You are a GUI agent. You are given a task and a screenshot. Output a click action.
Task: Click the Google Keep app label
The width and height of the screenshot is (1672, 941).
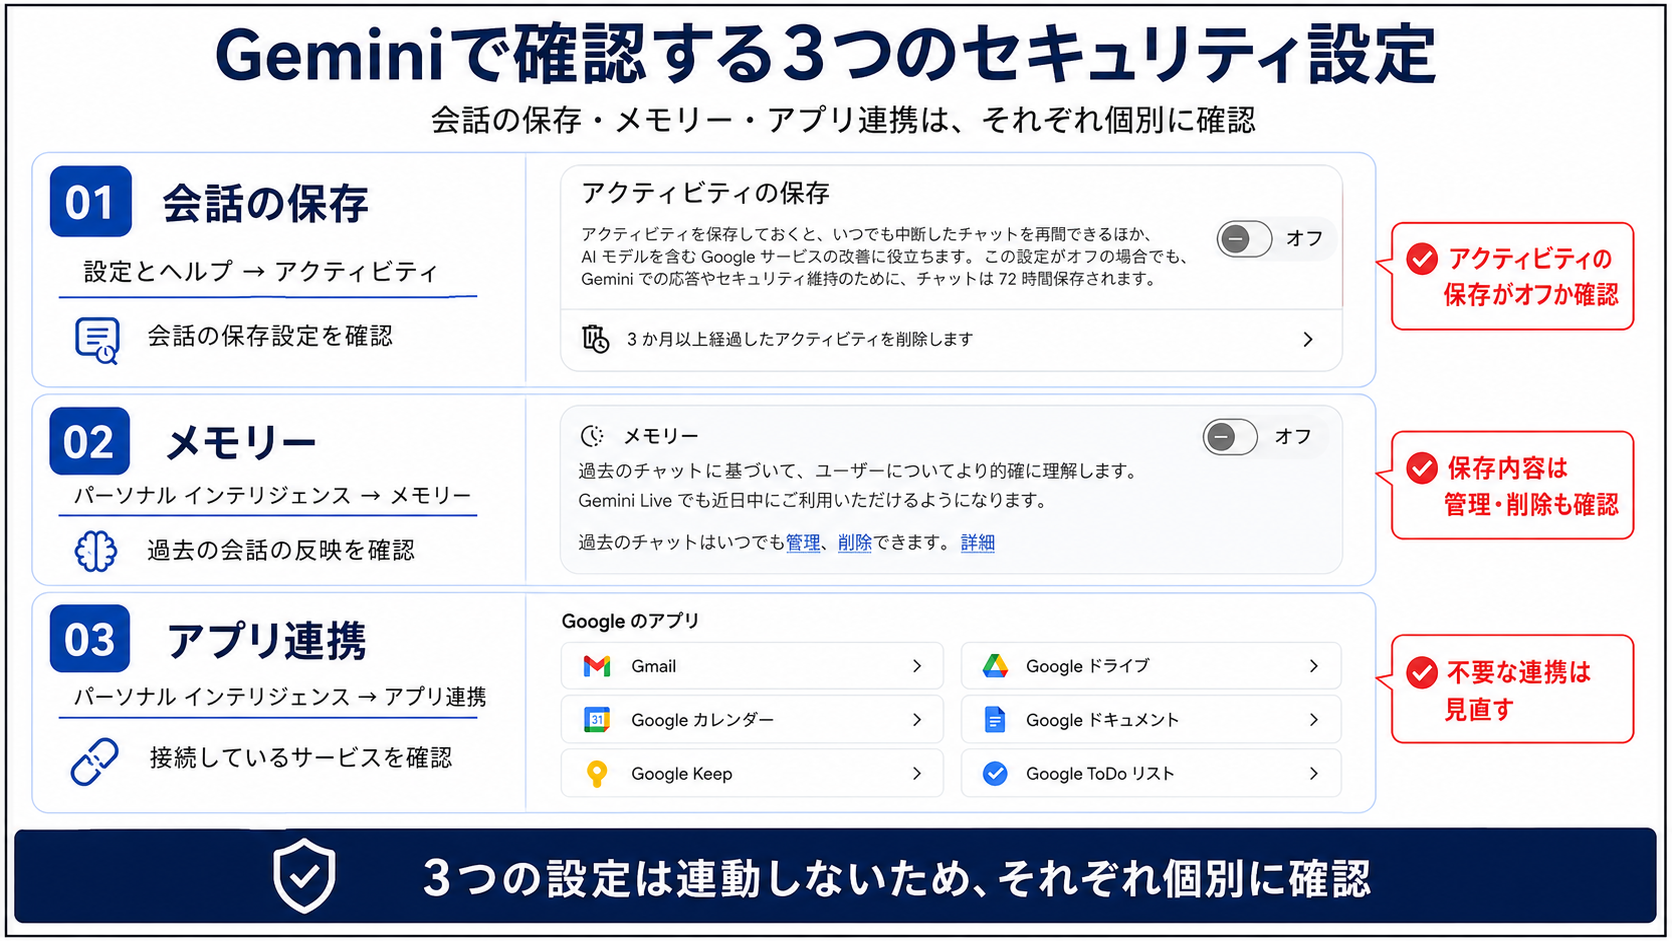pos(682,774)
